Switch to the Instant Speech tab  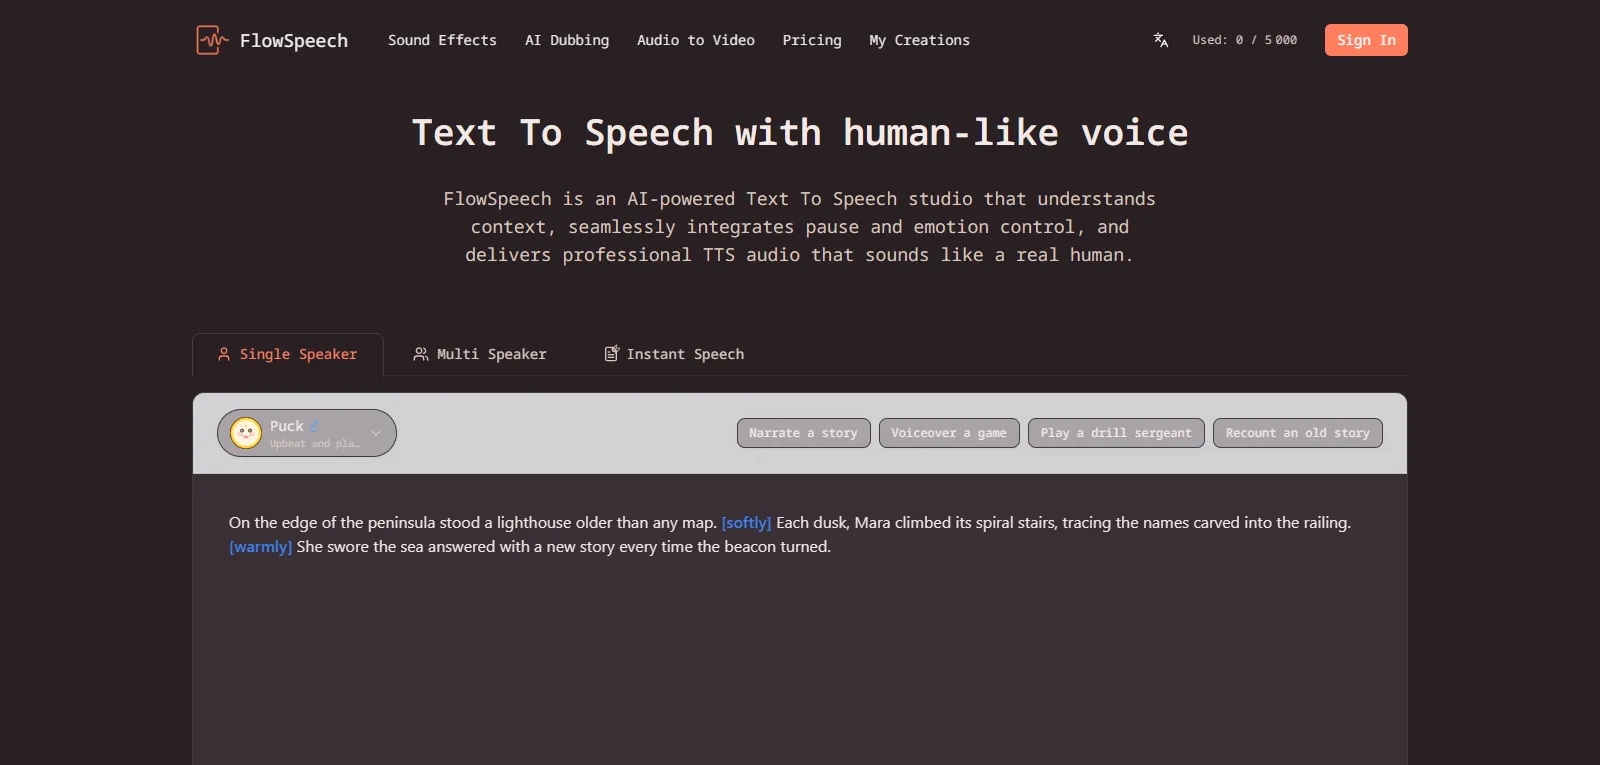[x=674, y=354]
